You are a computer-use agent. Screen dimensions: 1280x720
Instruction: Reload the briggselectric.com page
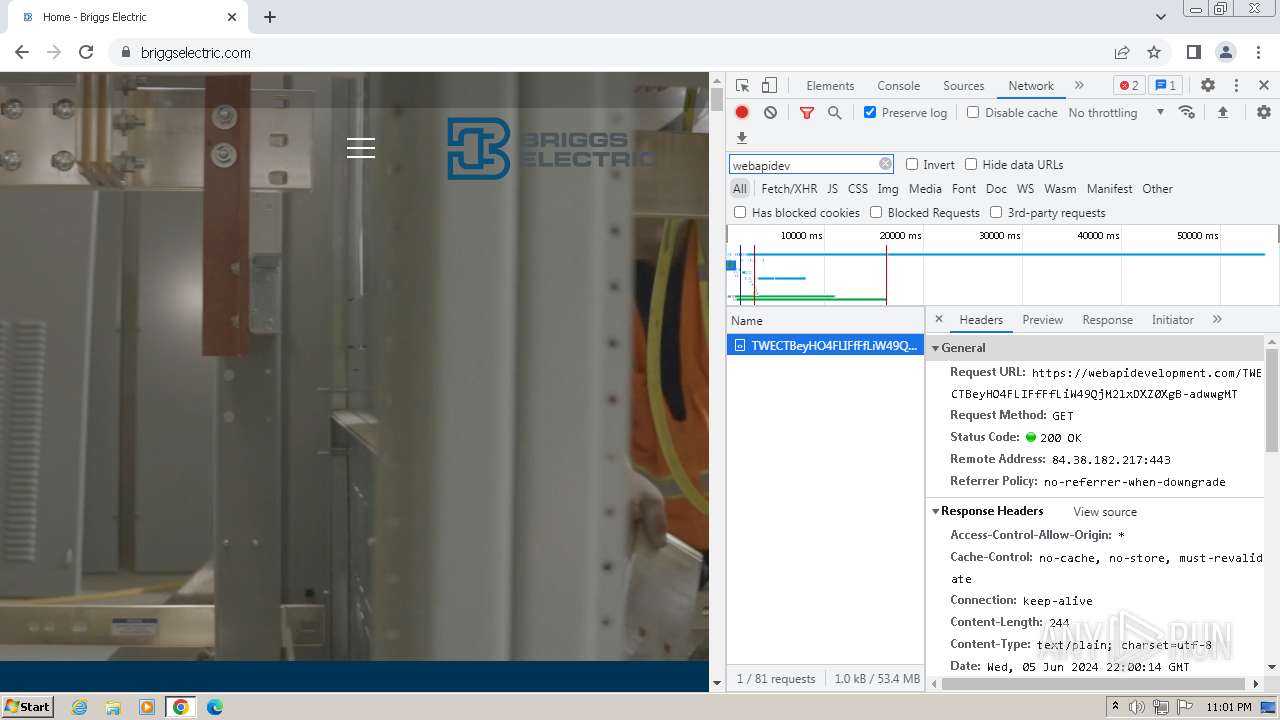point(86,52)
